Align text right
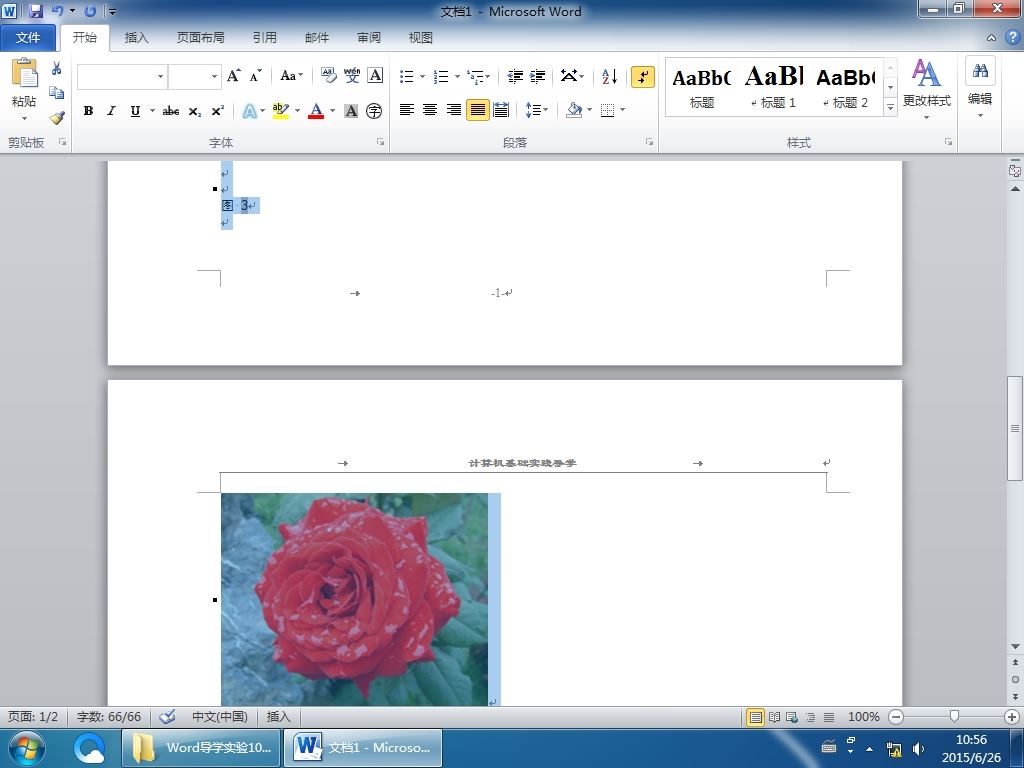This screenshot has height=768, width=1024. (454, 110)
